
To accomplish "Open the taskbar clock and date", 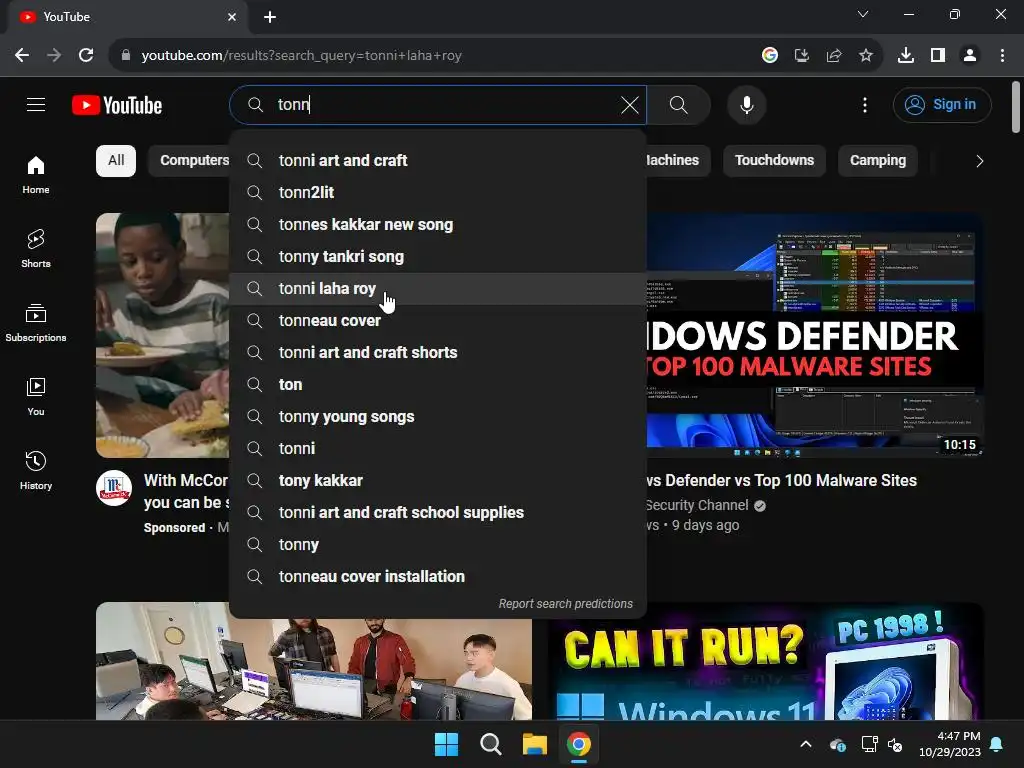I will (950, 744).
